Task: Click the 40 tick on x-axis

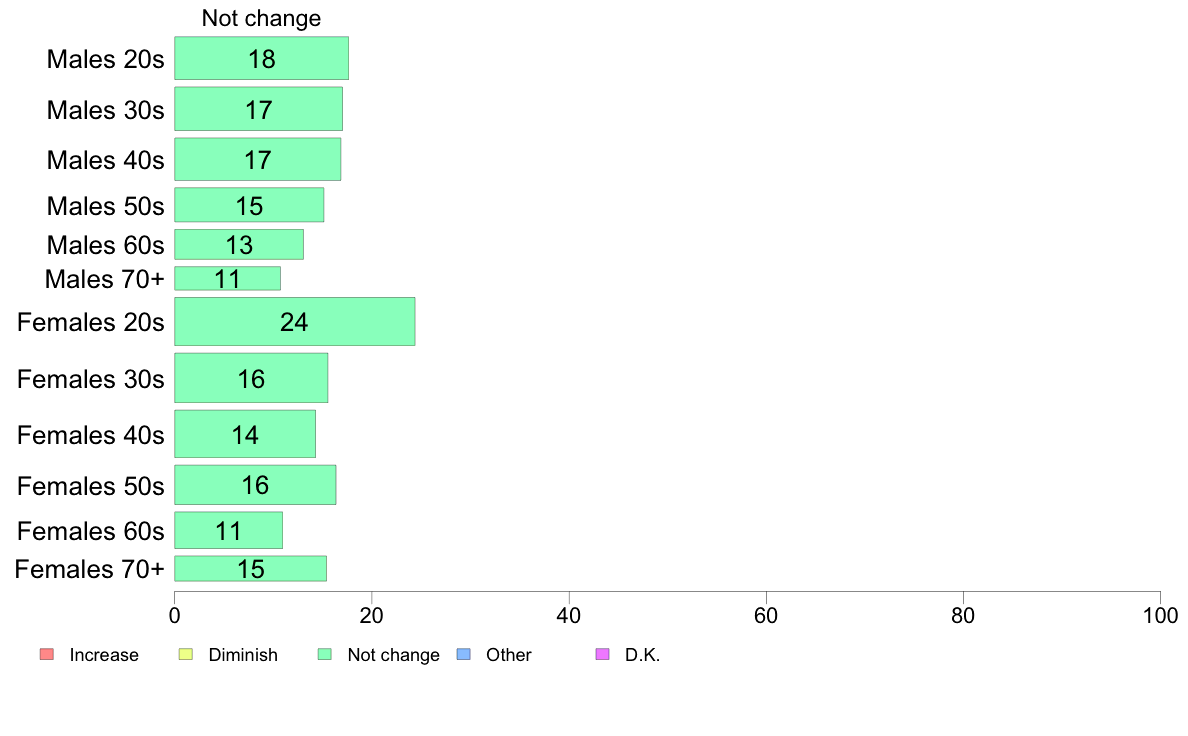Action: [x=569, y=615]
